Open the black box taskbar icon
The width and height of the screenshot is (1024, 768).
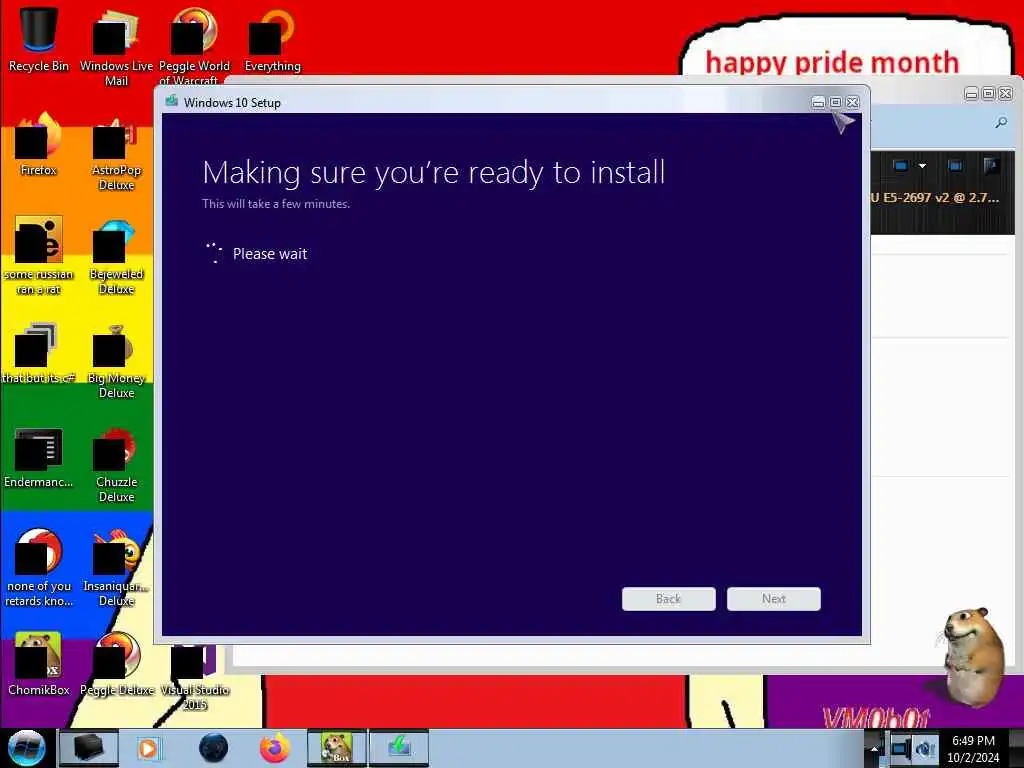coord(89,748)
